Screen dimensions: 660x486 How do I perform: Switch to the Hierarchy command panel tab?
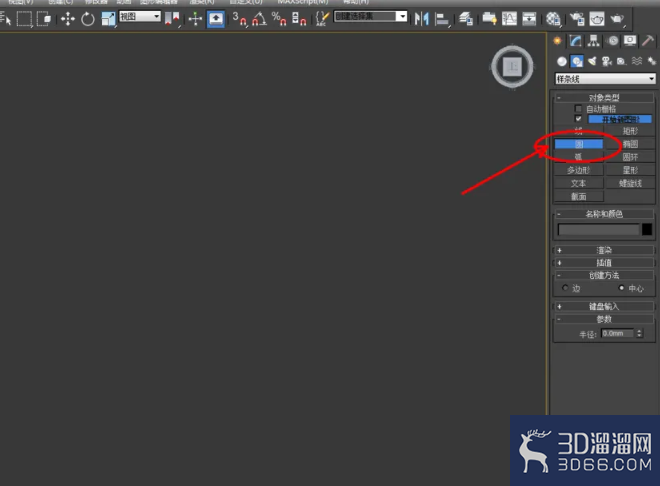[593, 41]
